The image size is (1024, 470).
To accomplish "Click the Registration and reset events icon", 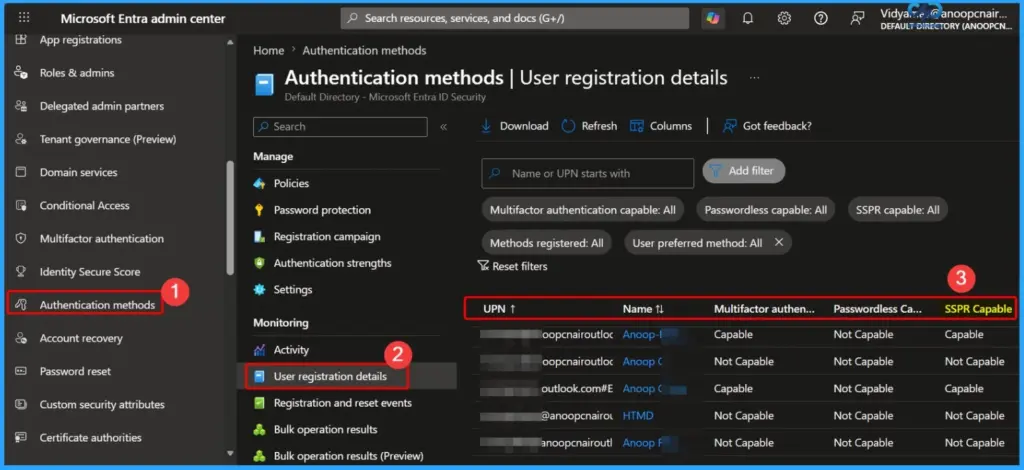I will (x=259, y=403).
